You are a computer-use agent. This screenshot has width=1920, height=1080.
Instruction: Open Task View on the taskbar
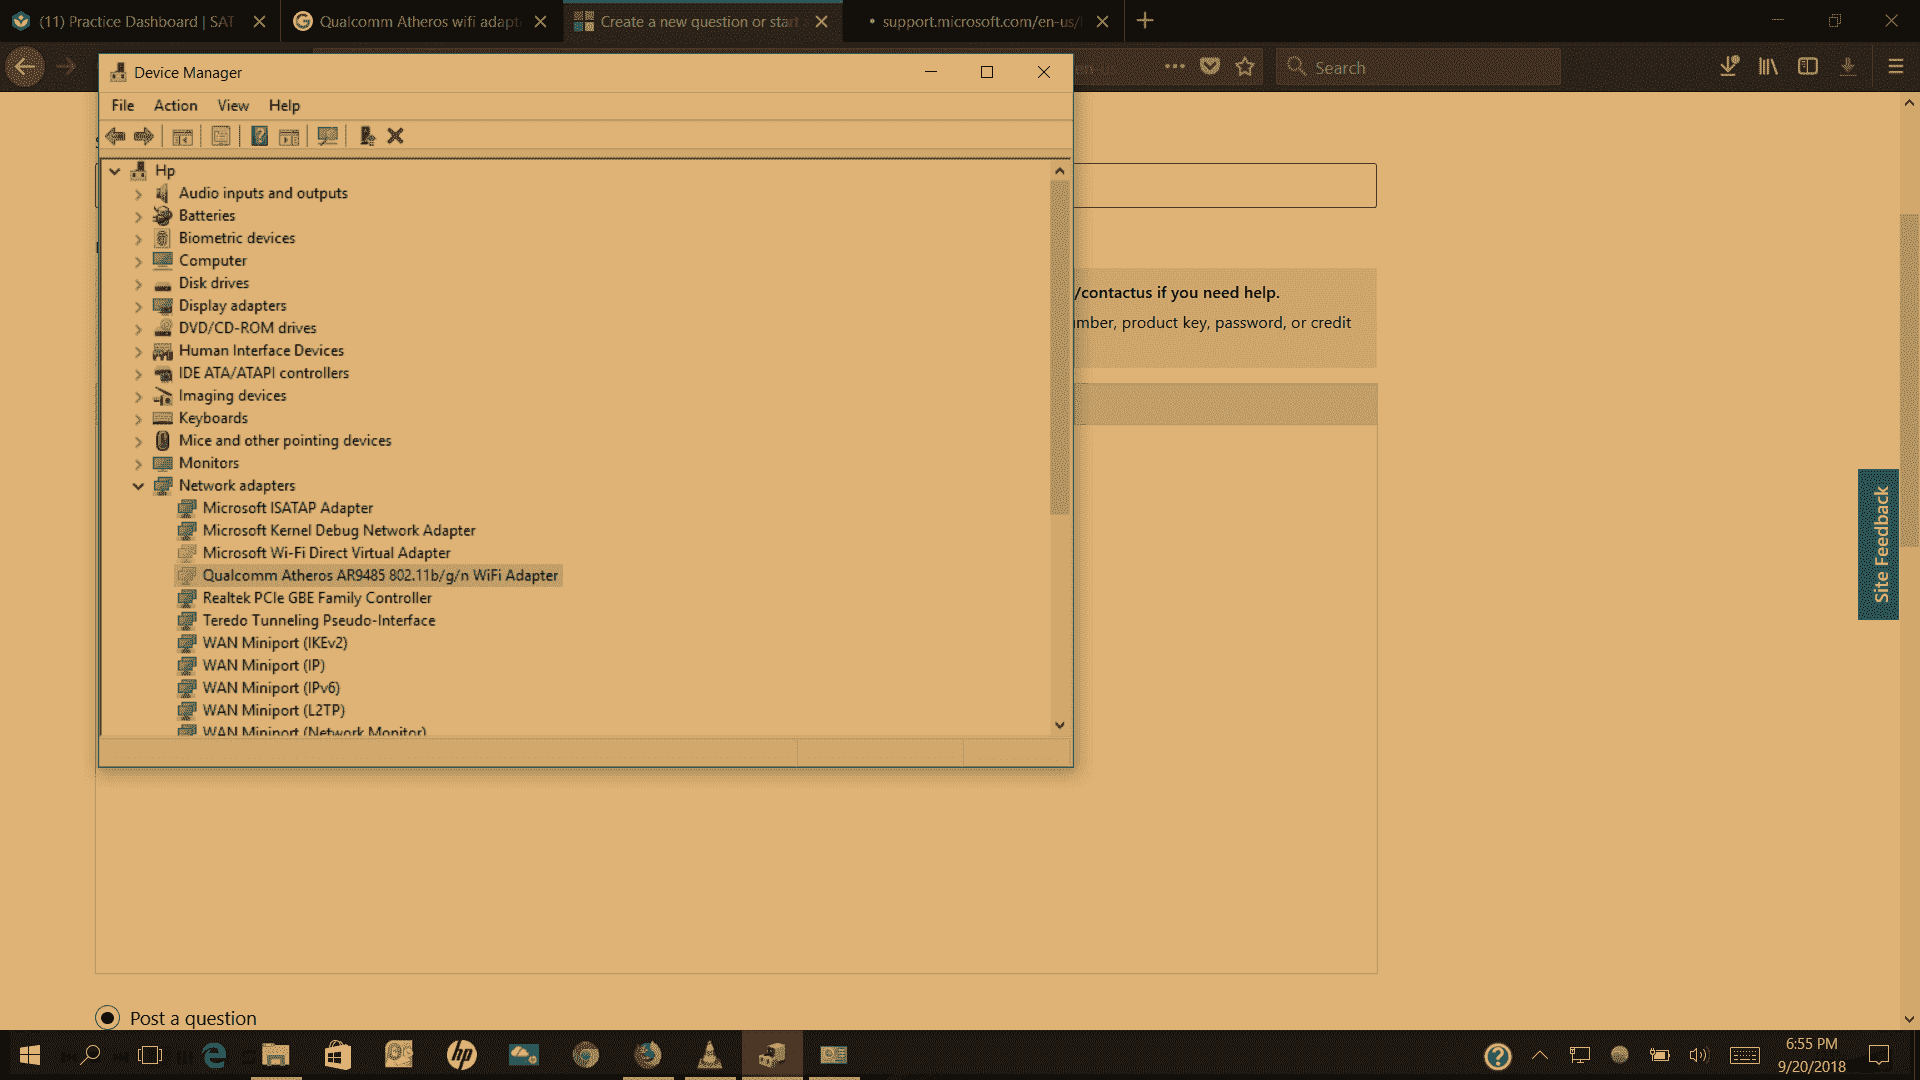point(150,1055)
